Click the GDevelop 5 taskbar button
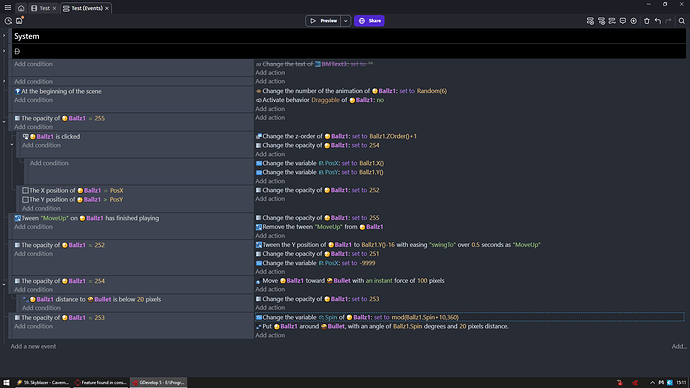Viewport: 690px width, 388px height. tap(158, 383)
